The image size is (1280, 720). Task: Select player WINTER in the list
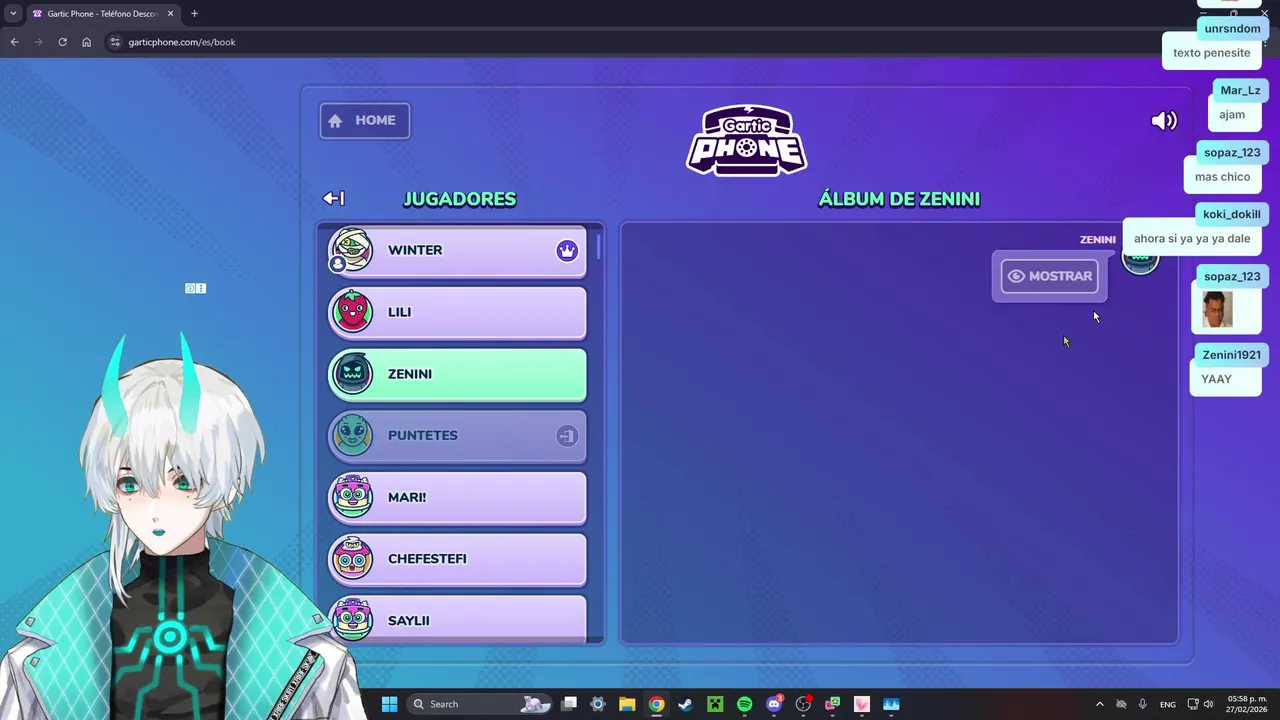coord(458,251)
